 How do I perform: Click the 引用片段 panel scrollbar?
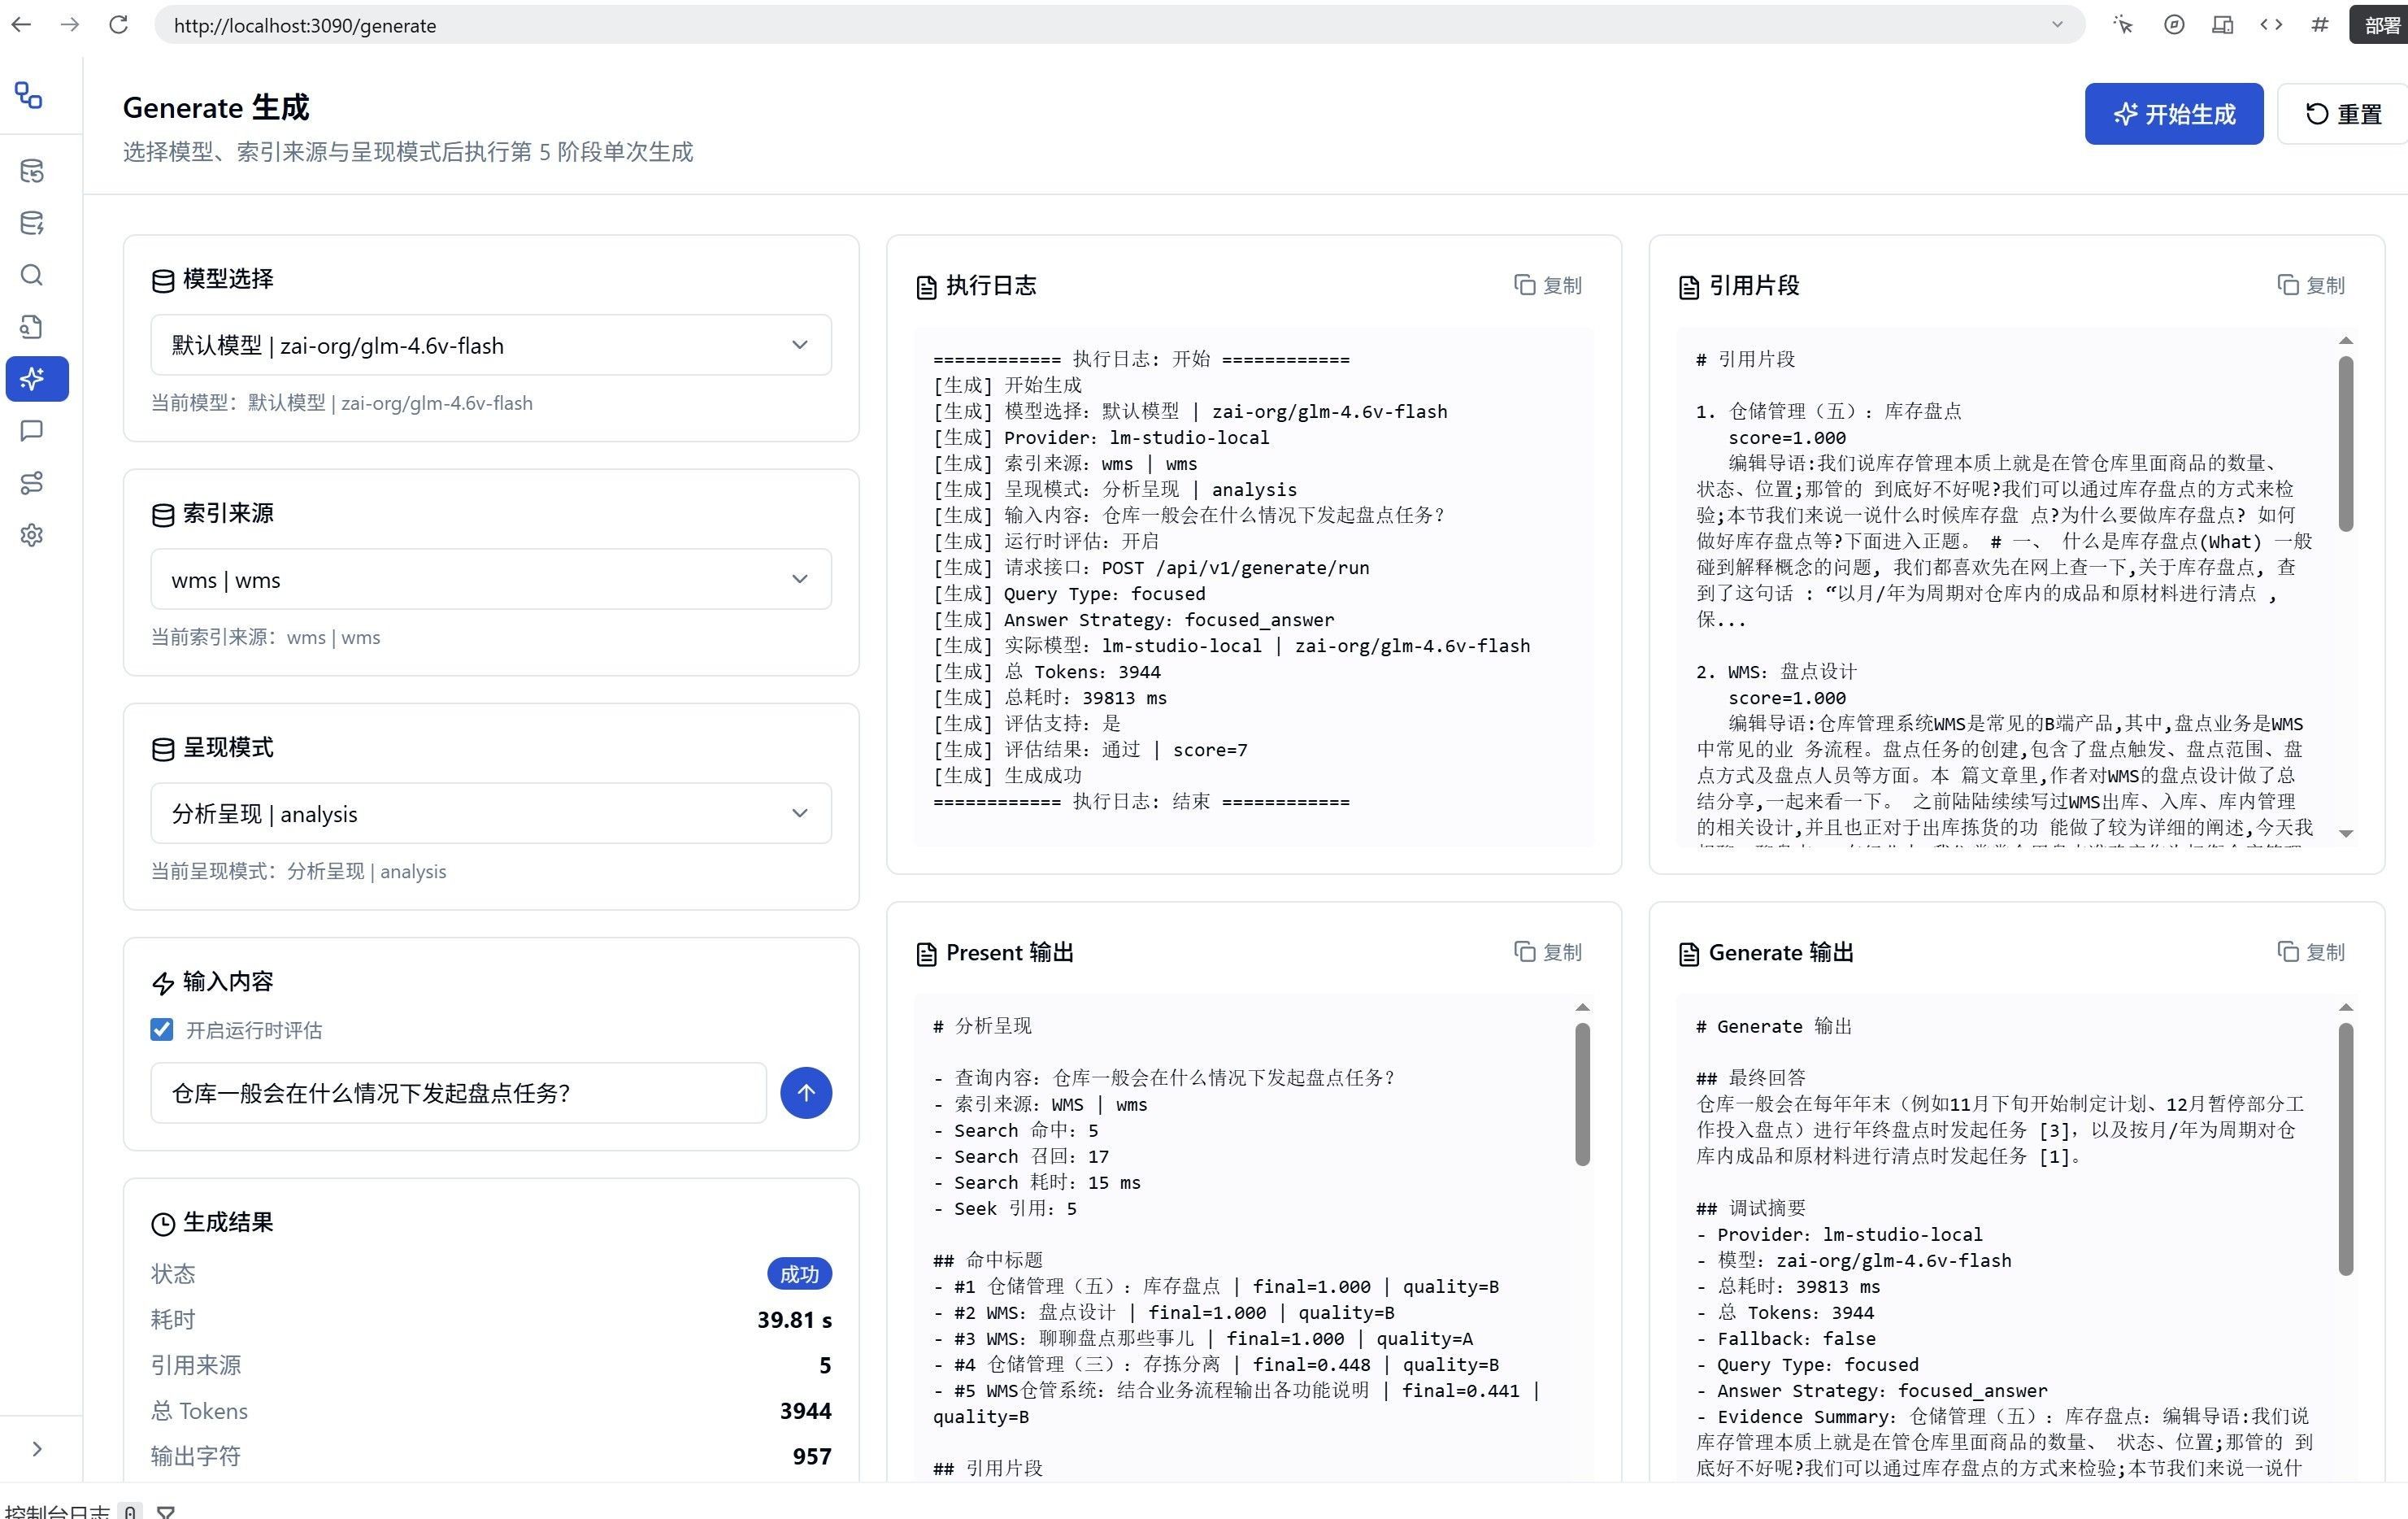point(2346,444)
